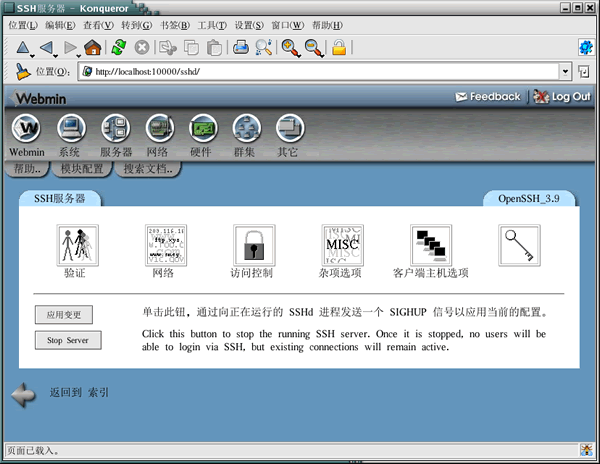Image resolution: width=600 pixels, height=464 pixels.
Task: Open the 书签(B) Bookmarks menu
Action: [x=174, y=25]
